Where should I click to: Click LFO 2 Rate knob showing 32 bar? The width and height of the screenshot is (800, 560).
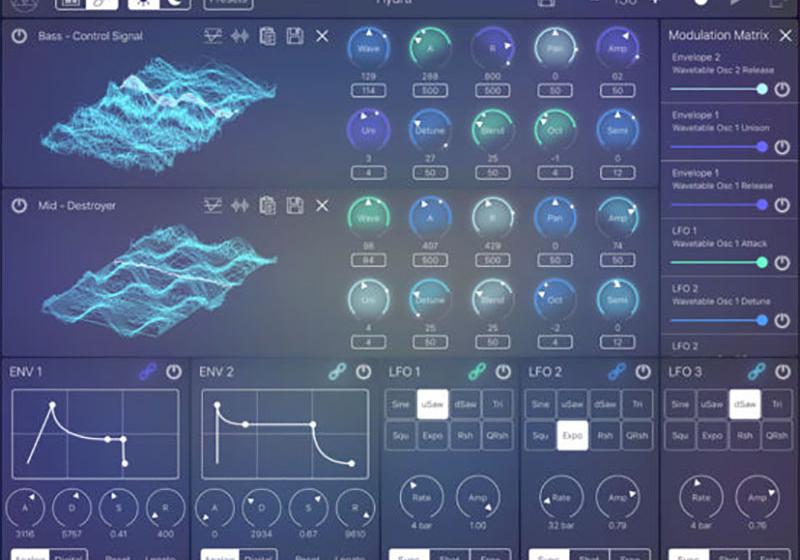tap(561, 497)
